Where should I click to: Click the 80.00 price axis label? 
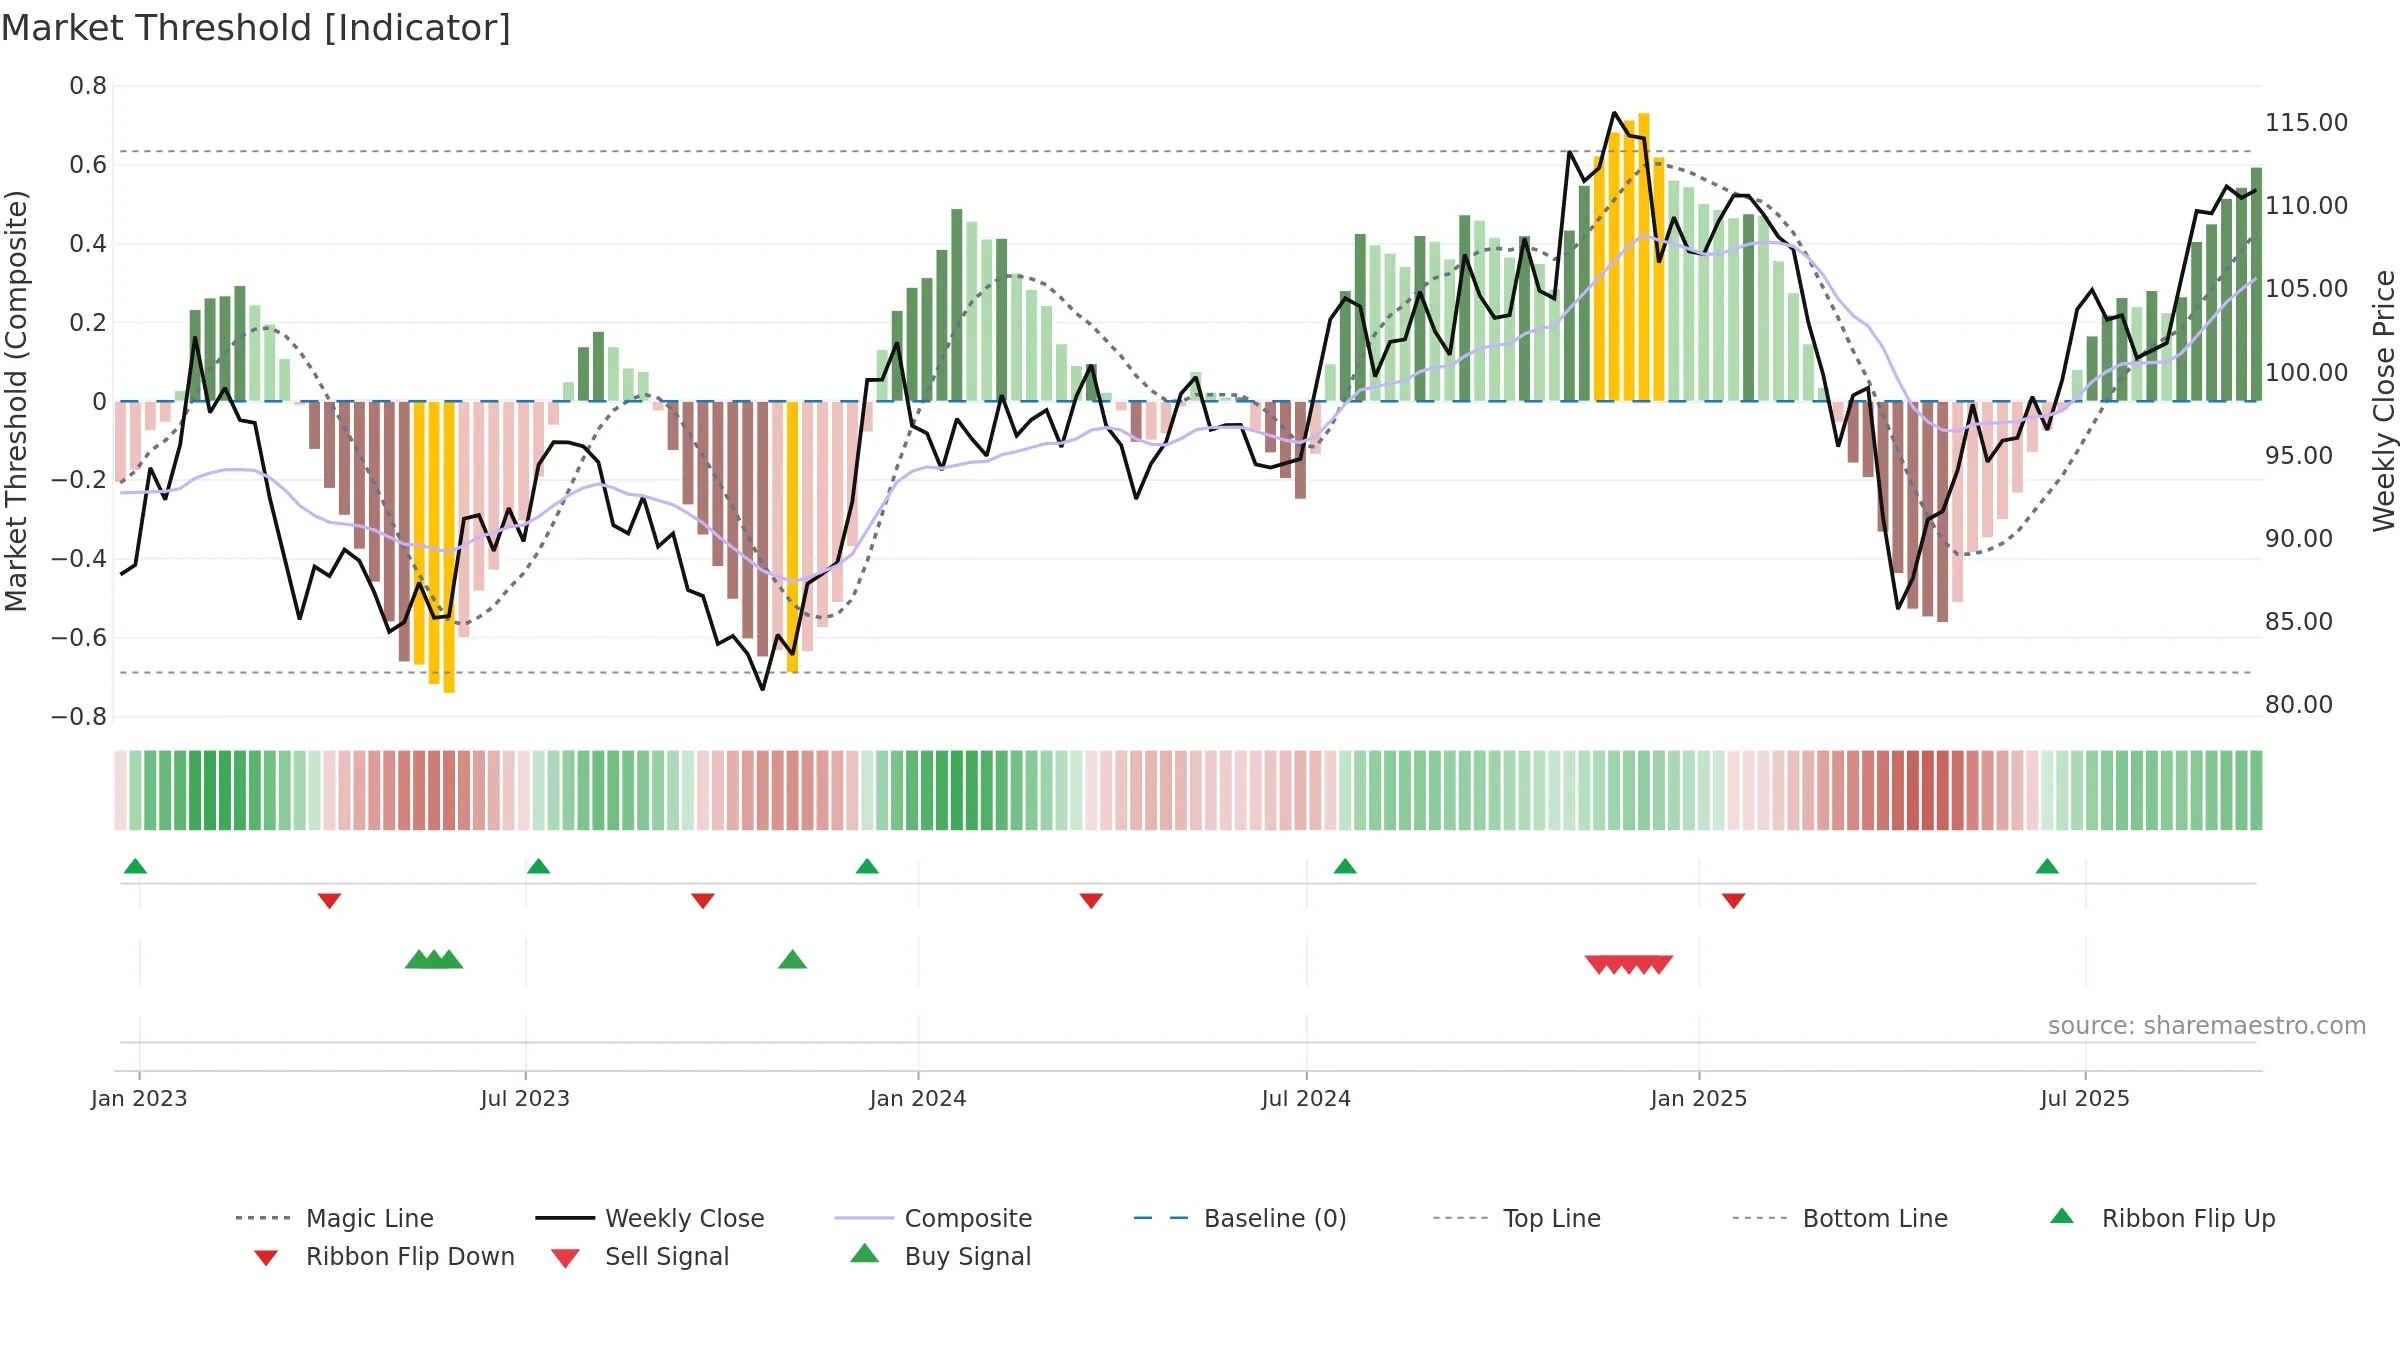pos(2299,705)
